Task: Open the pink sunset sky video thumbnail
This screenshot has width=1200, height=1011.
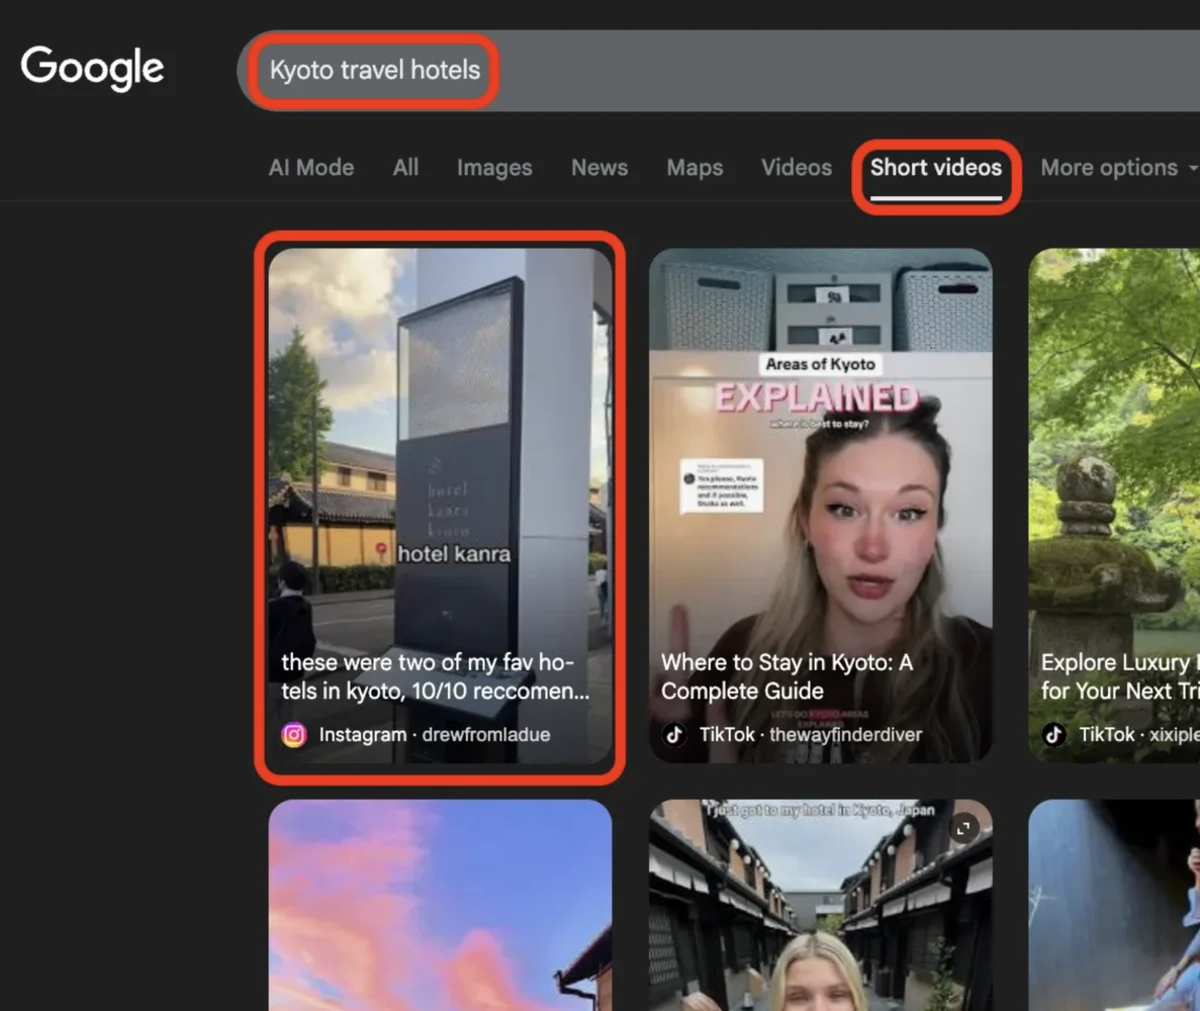Action: (x=440, y=905)
